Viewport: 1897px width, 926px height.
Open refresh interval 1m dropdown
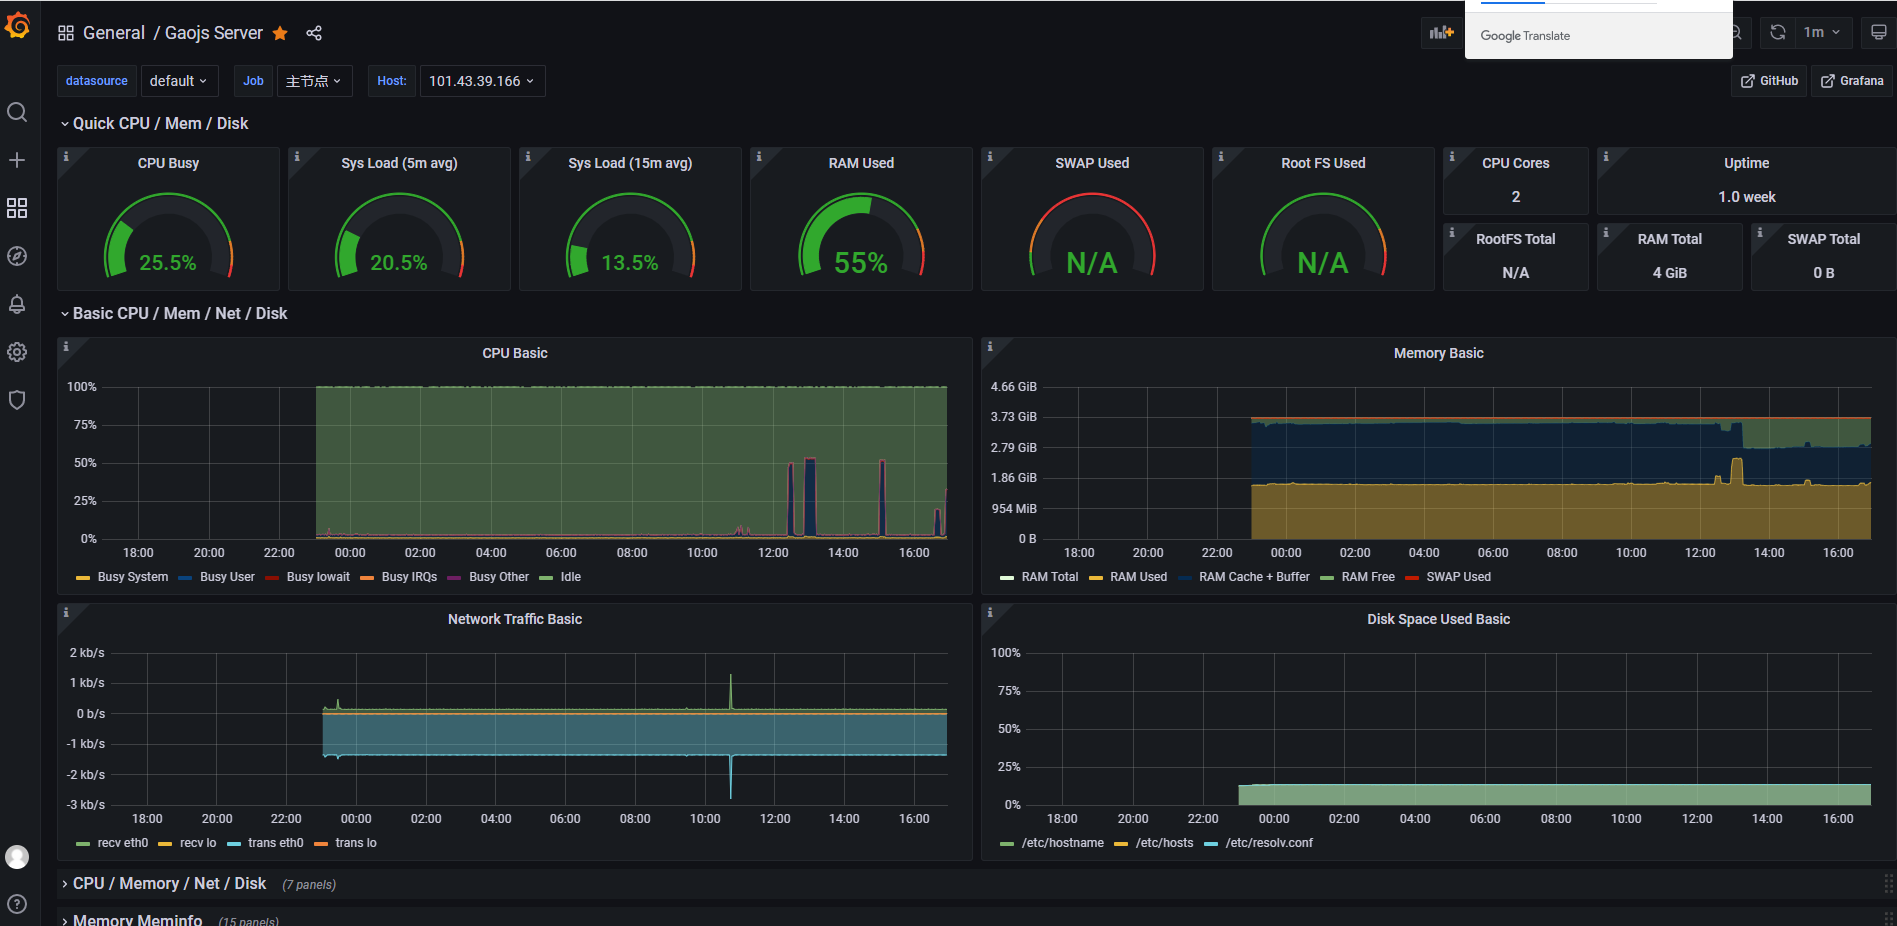tap(1822, 32)
